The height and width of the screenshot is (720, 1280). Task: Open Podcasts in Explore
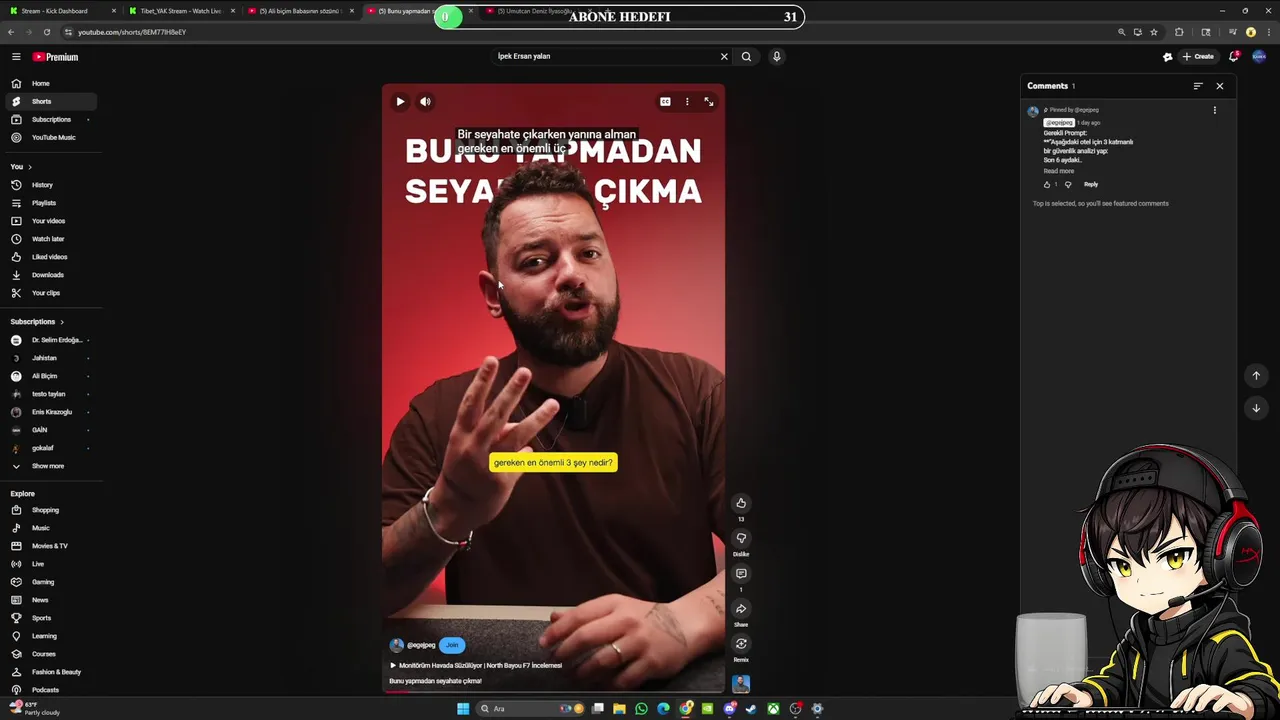[x=50, y=690]
